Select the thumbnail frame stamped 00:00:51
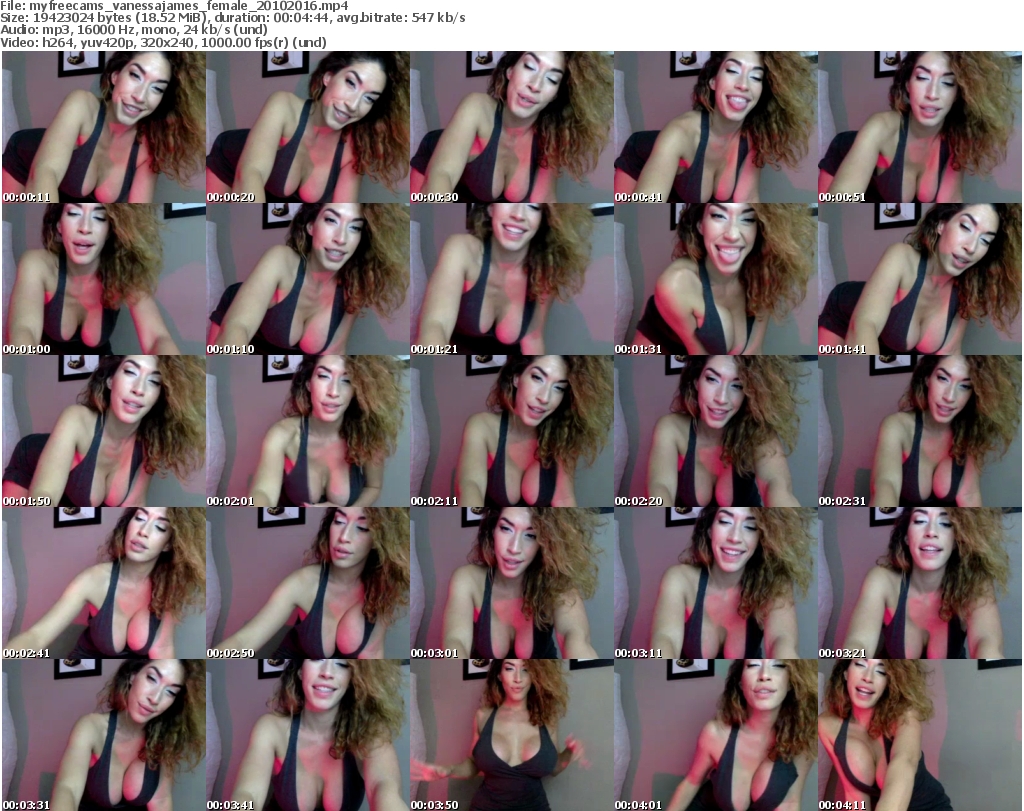The width and height of the screenshot is (1024, 811). (x=920, y=127)
